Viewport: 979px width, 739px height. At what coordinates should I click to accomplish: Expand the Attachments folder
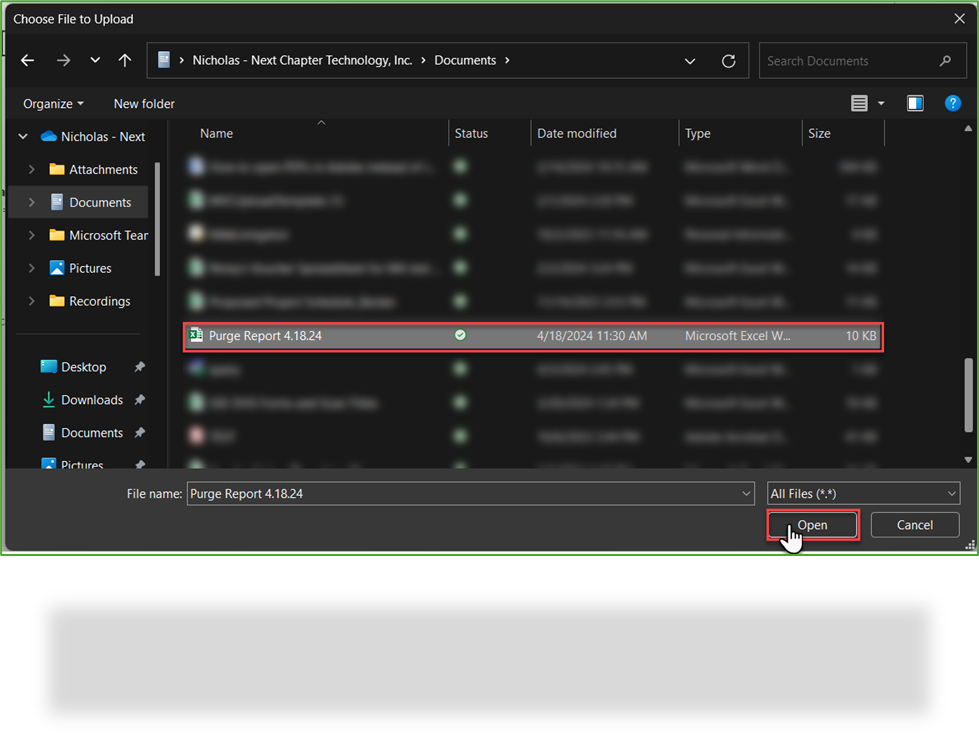click(x=31, y=169)
